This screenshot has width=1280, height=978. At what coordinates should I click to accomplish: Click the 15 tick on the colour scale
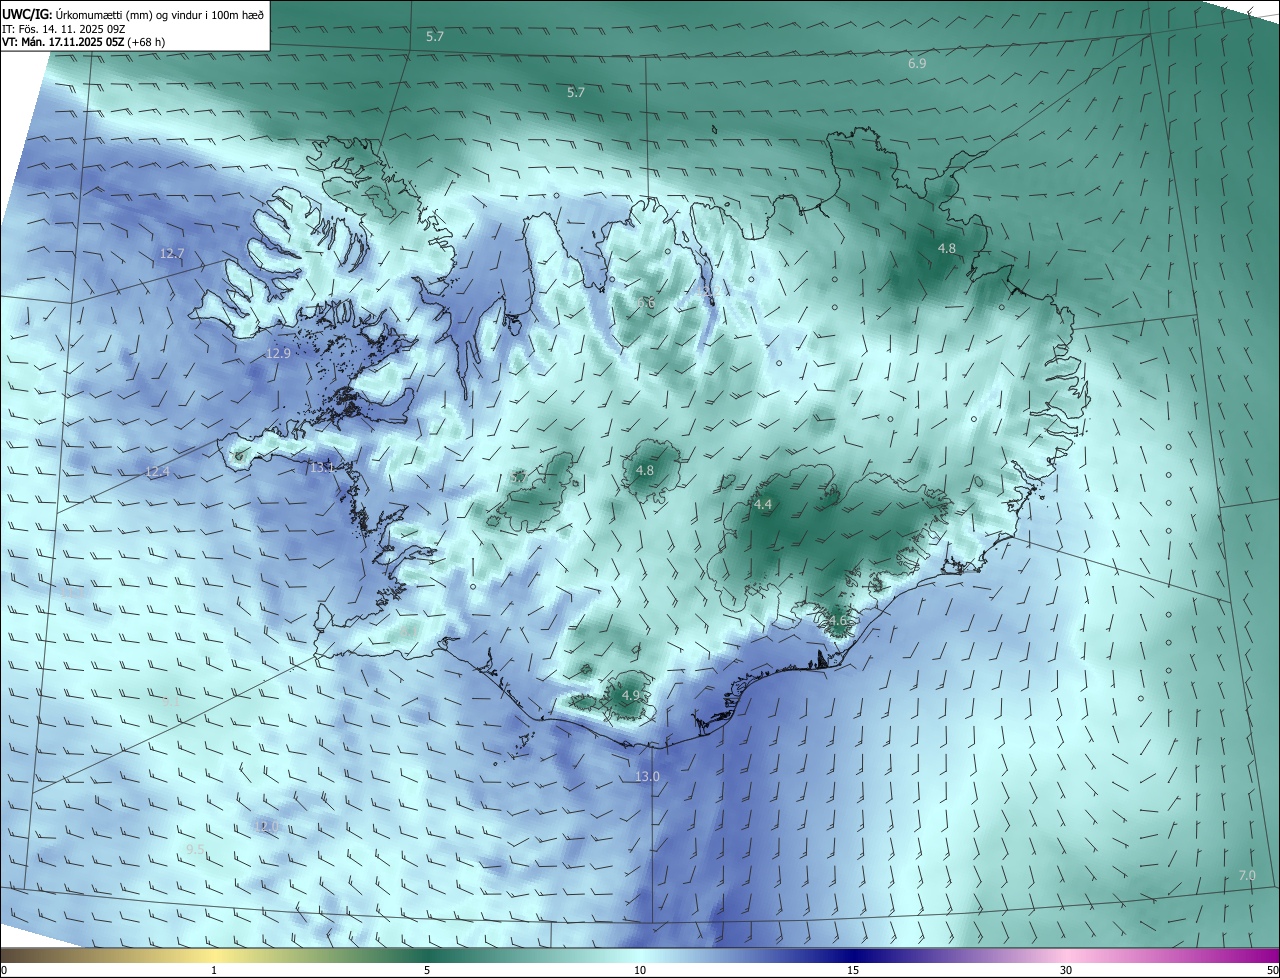[853, 970]
